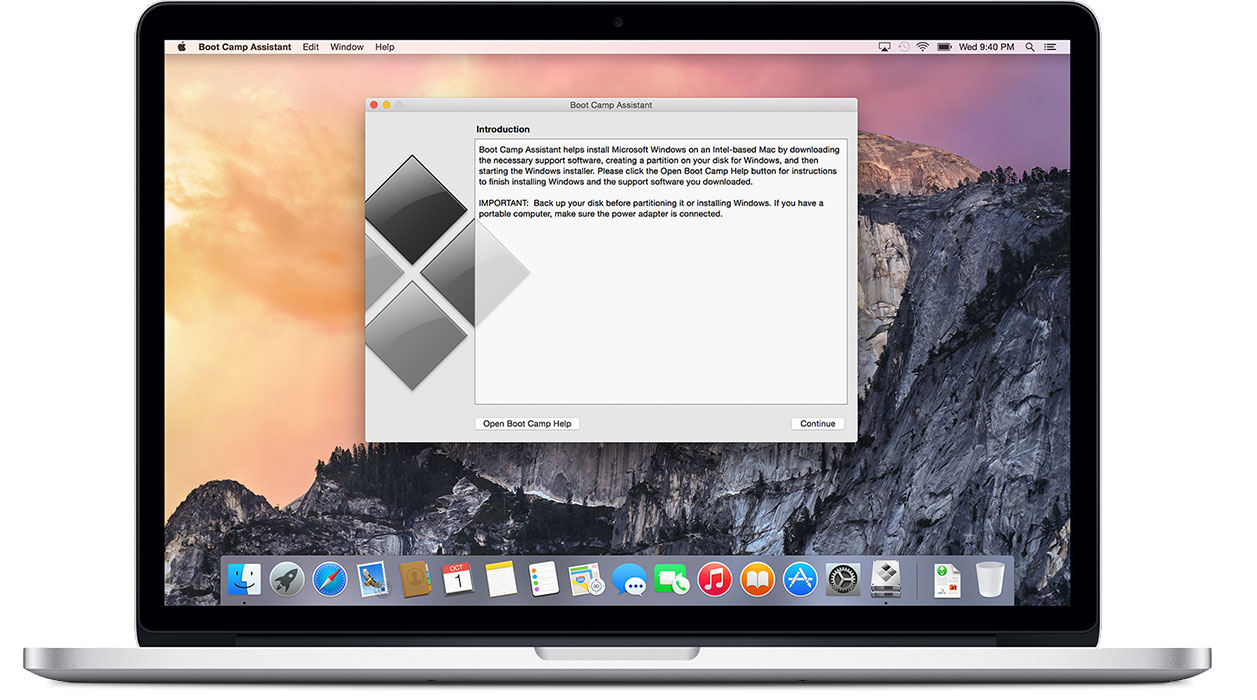Open the Window menu
The image size is (1257, 700).
pyautogui.click(x=347, y=47)
